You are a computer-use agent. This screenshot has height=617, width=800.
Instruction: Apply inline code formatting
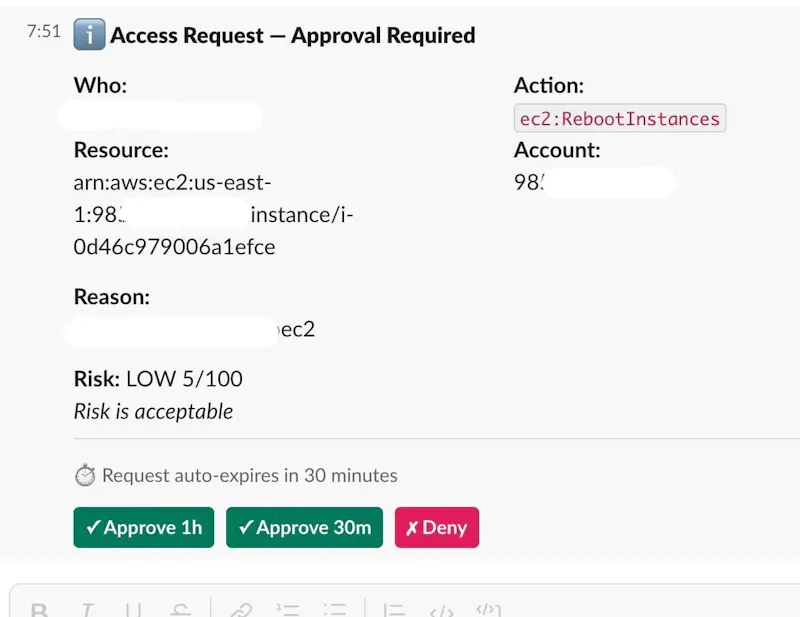click(441, 610)
